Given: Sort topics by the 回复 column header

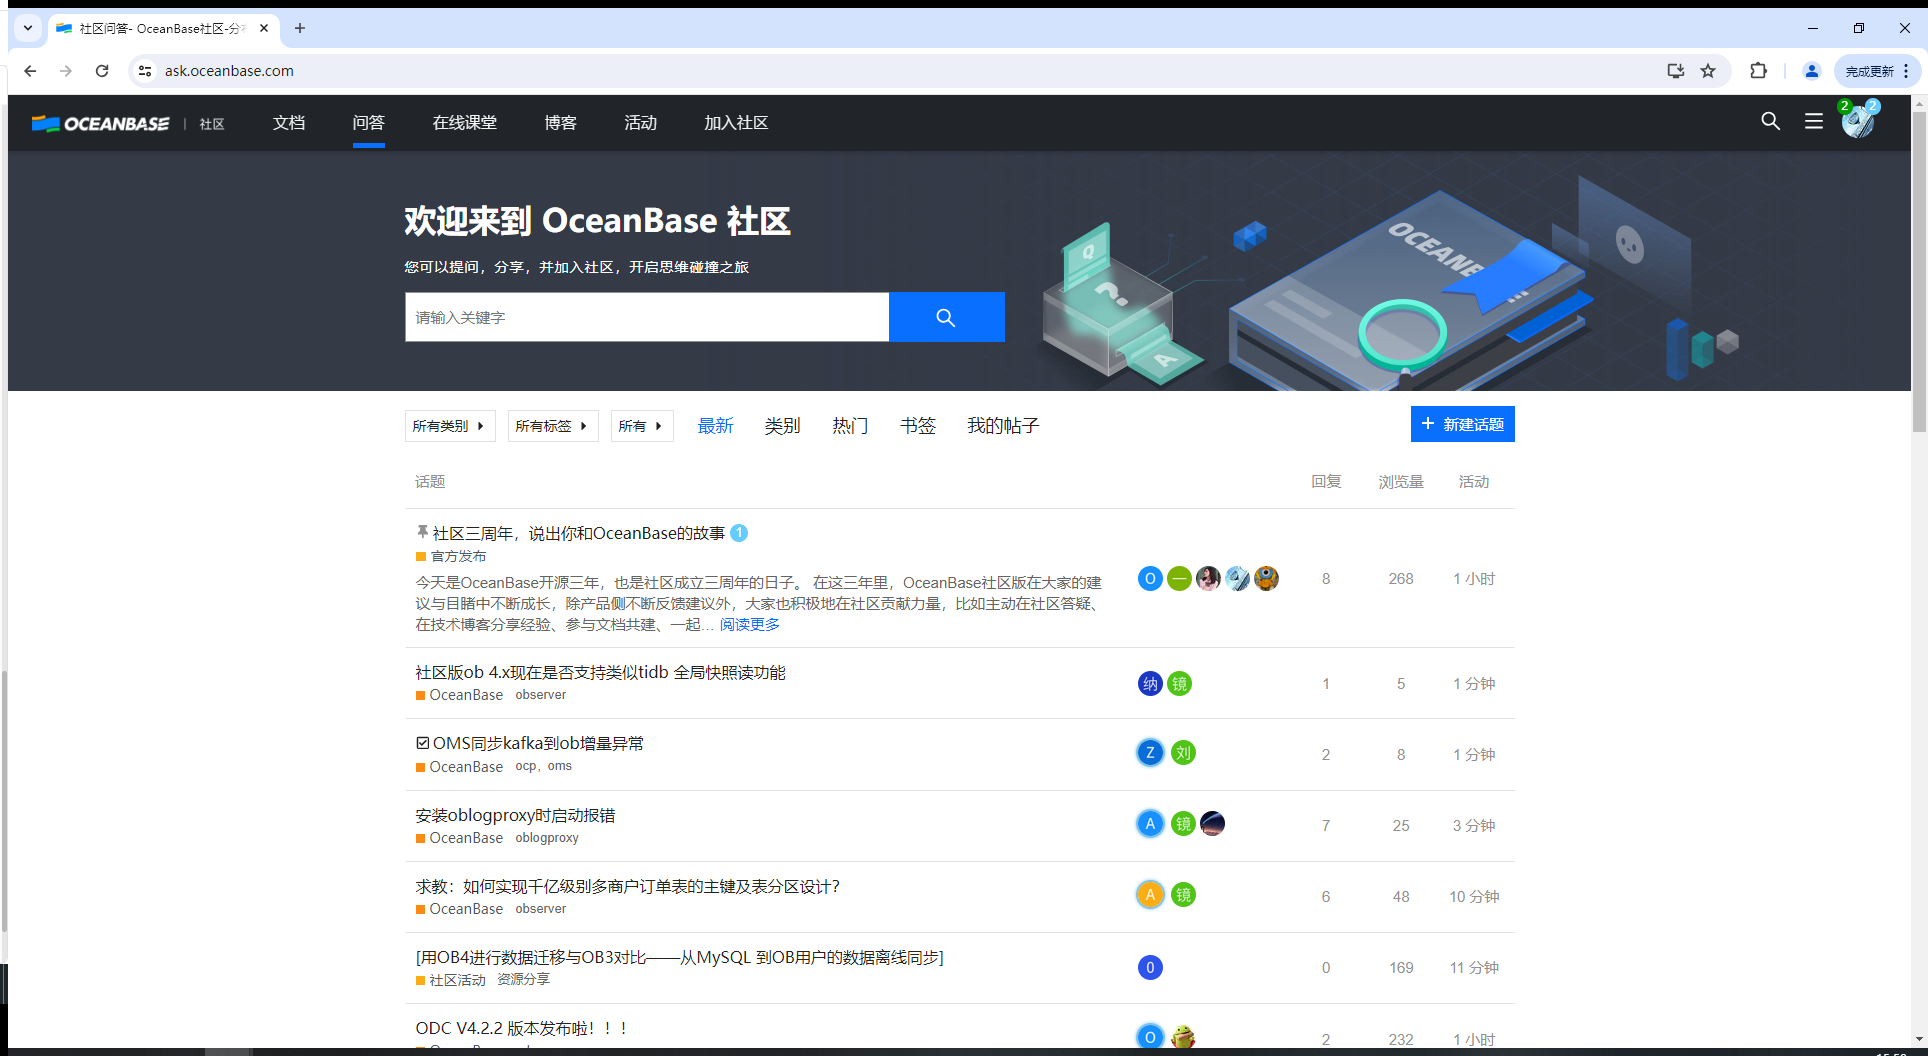Looking at the screenshot, I should tap(1326, 482).
